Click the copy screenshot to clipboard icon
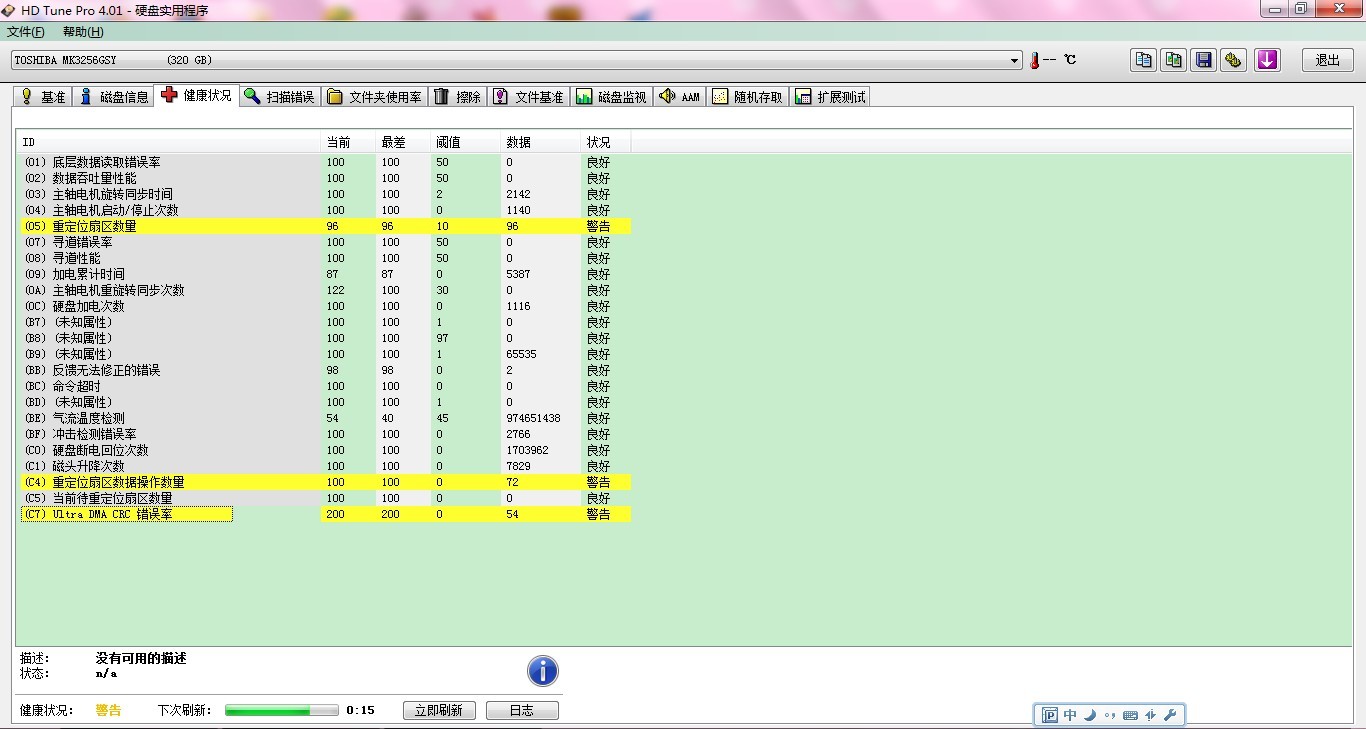This screenshot has width=1366, height=729. [x=1174, y=60]
